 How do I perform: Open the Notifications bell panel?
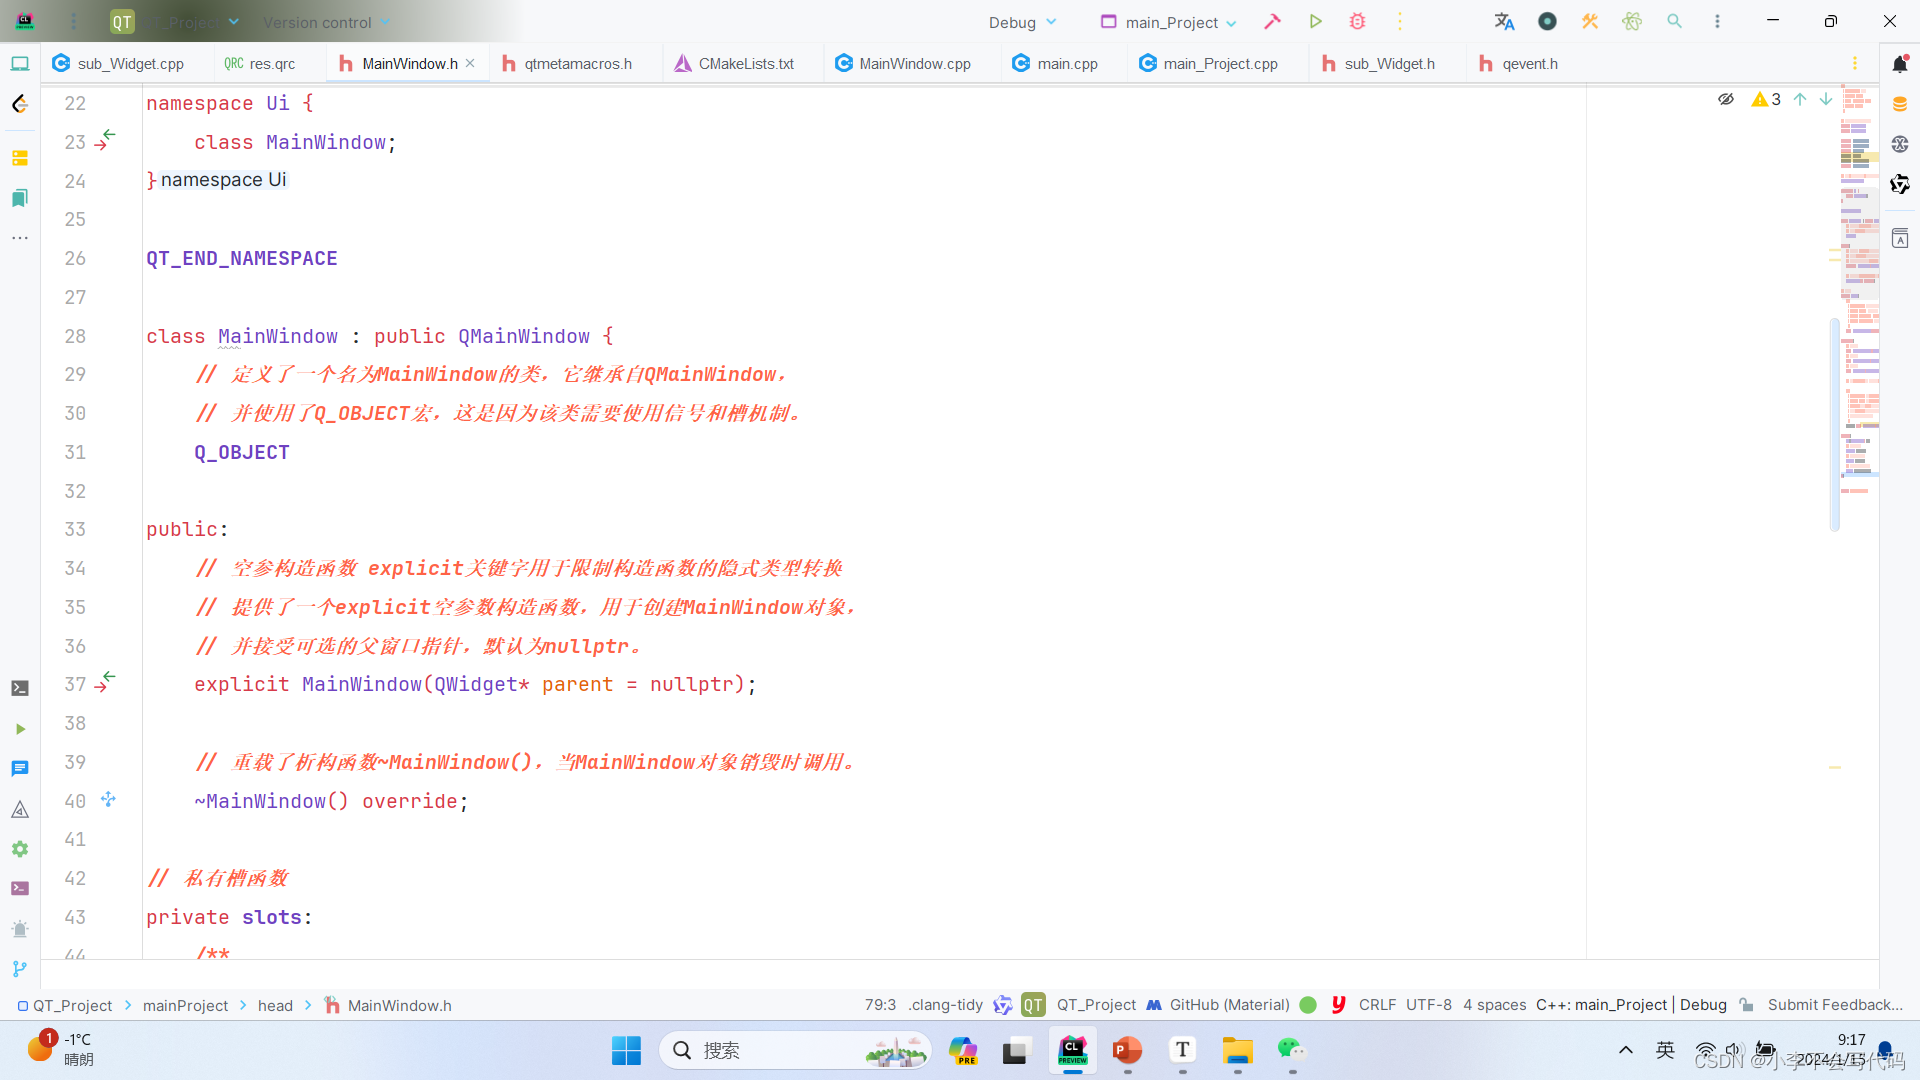pyautogui.click(x=1900, y=64)
